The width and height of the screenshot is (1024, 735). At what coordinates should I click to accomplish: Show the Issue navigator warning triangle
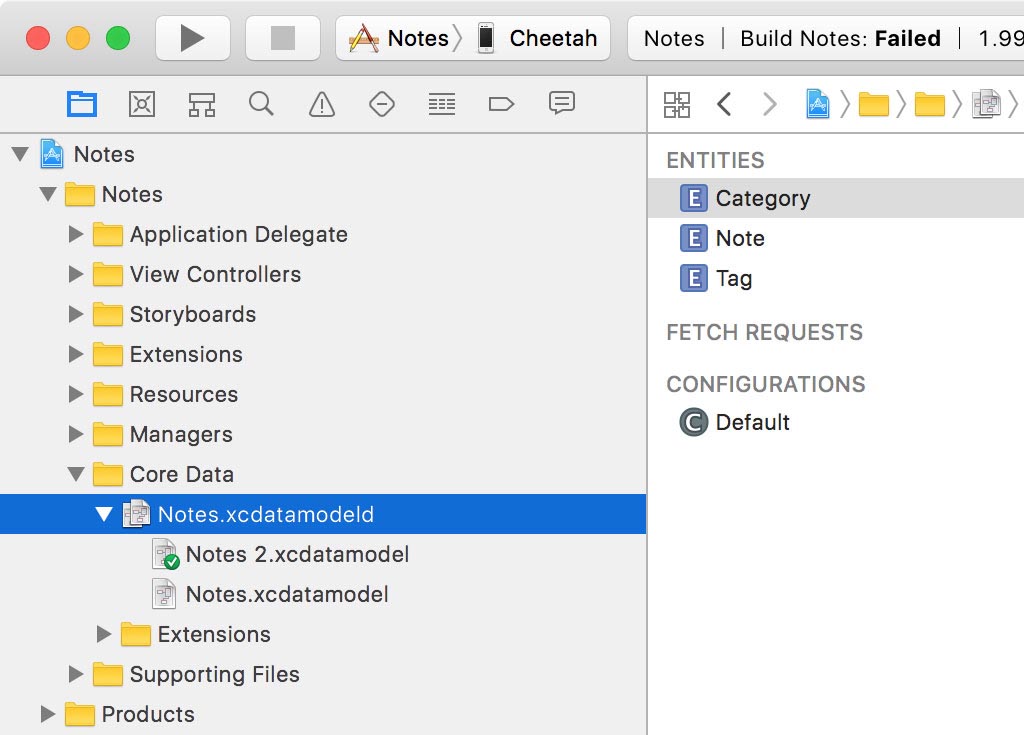(x=321, y=104)
